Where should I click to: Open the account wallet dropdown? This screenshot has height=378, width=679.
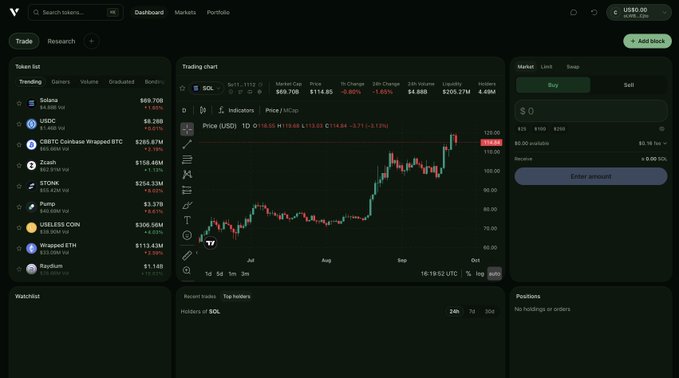click(639, 13)
